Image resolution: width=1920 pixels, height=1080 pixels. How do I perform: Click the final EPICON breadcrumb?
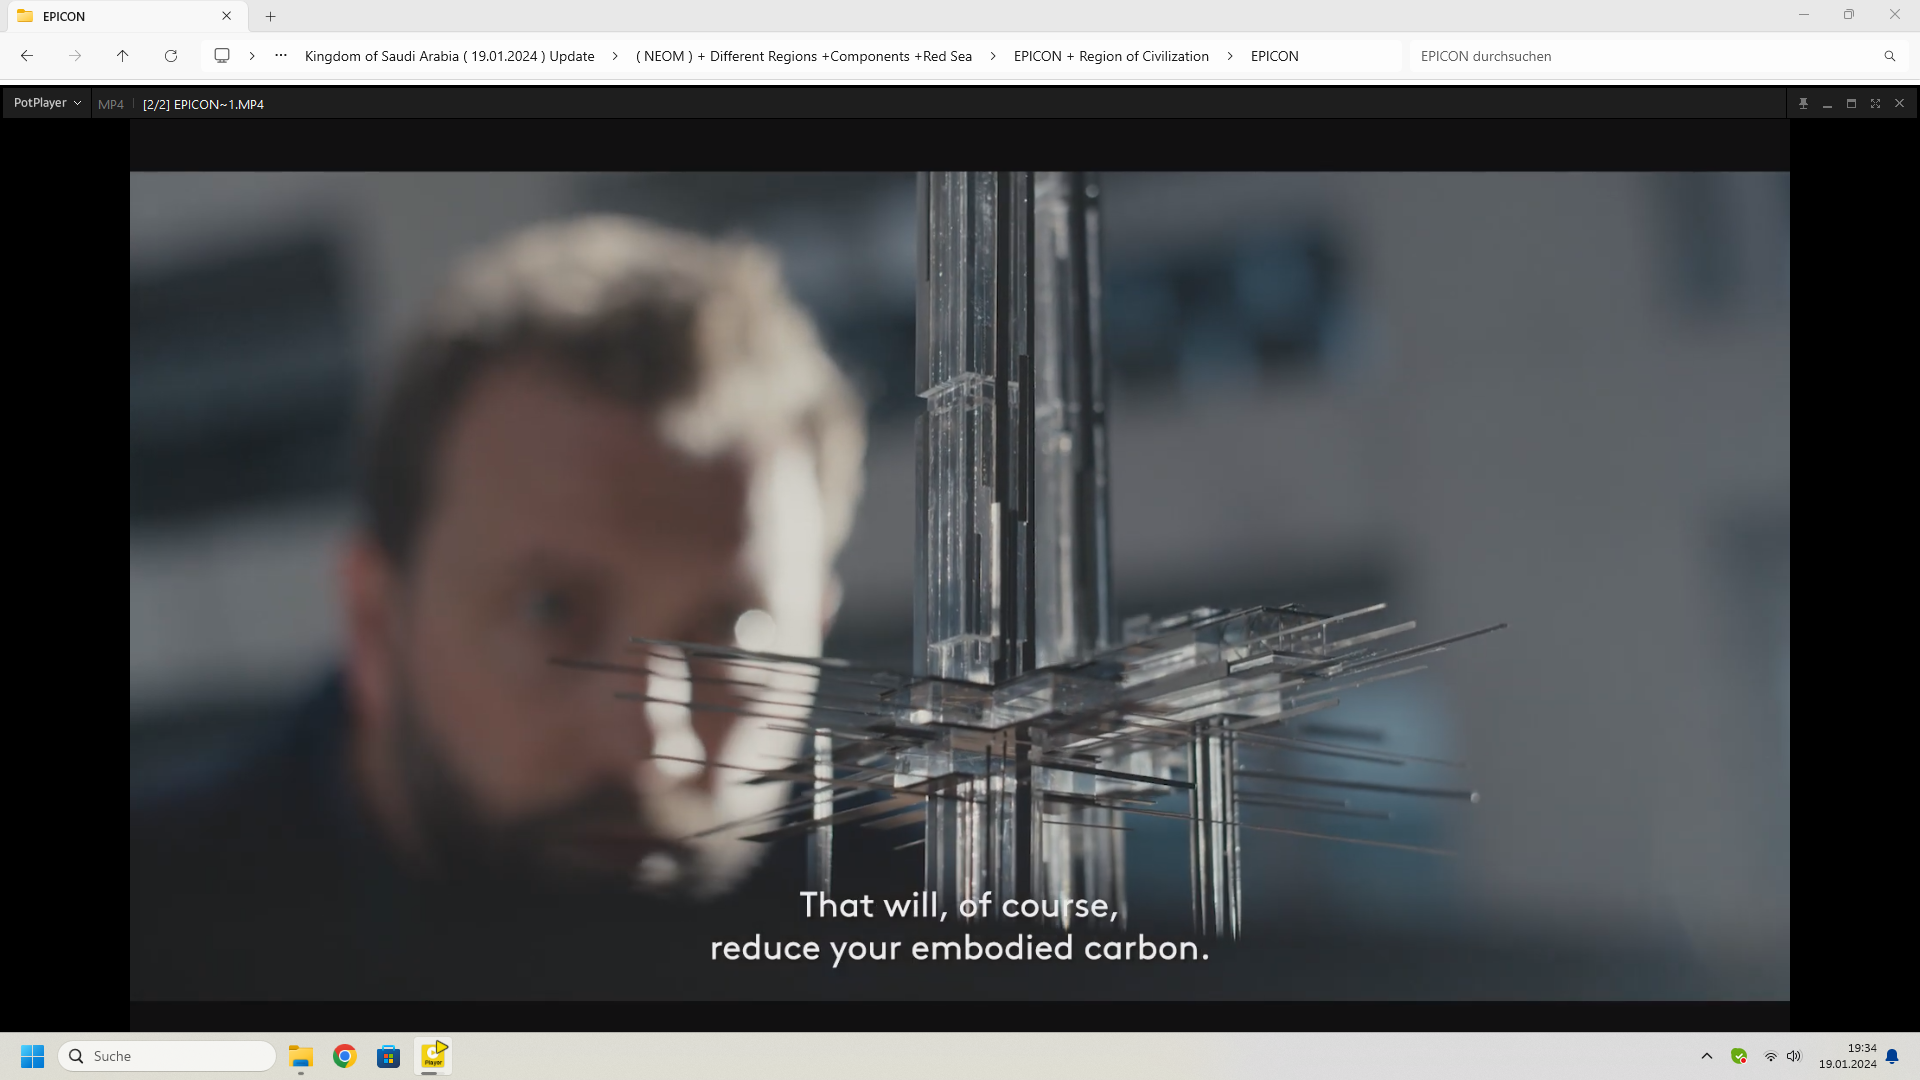coord(1275,56)
